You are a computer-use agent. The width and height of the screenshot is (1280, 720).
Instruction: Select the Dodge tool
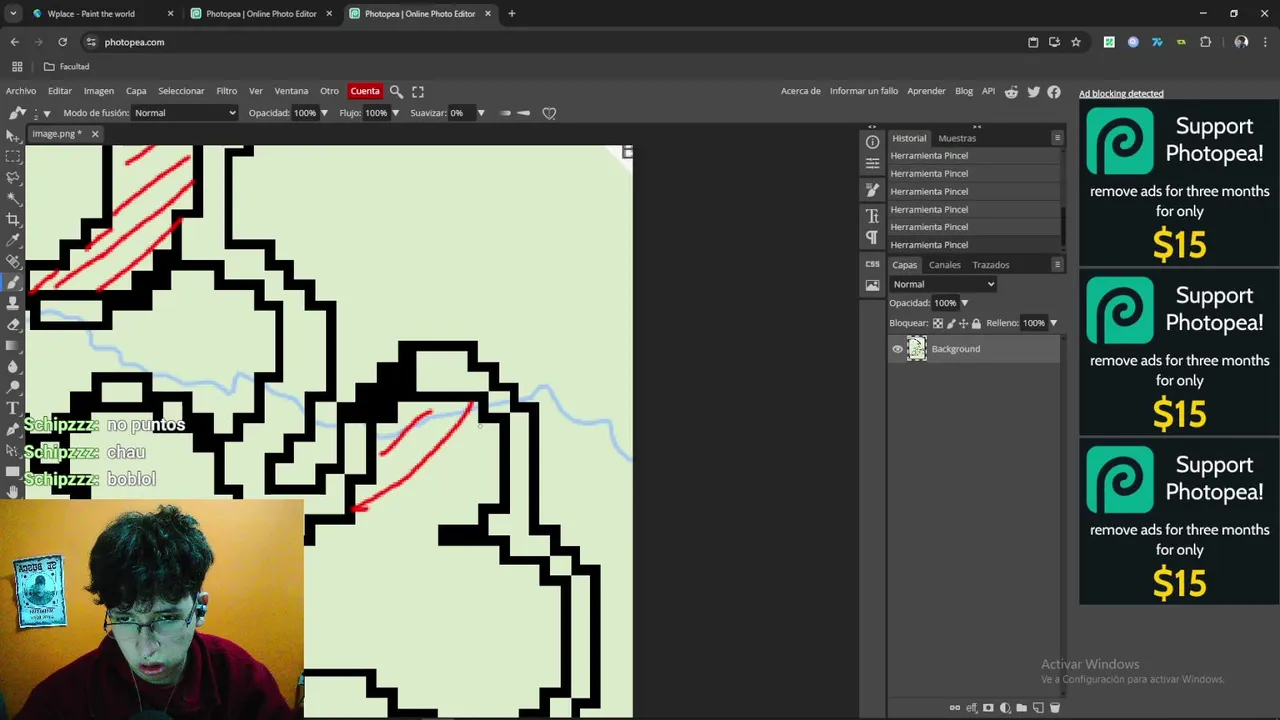point(12,387)
